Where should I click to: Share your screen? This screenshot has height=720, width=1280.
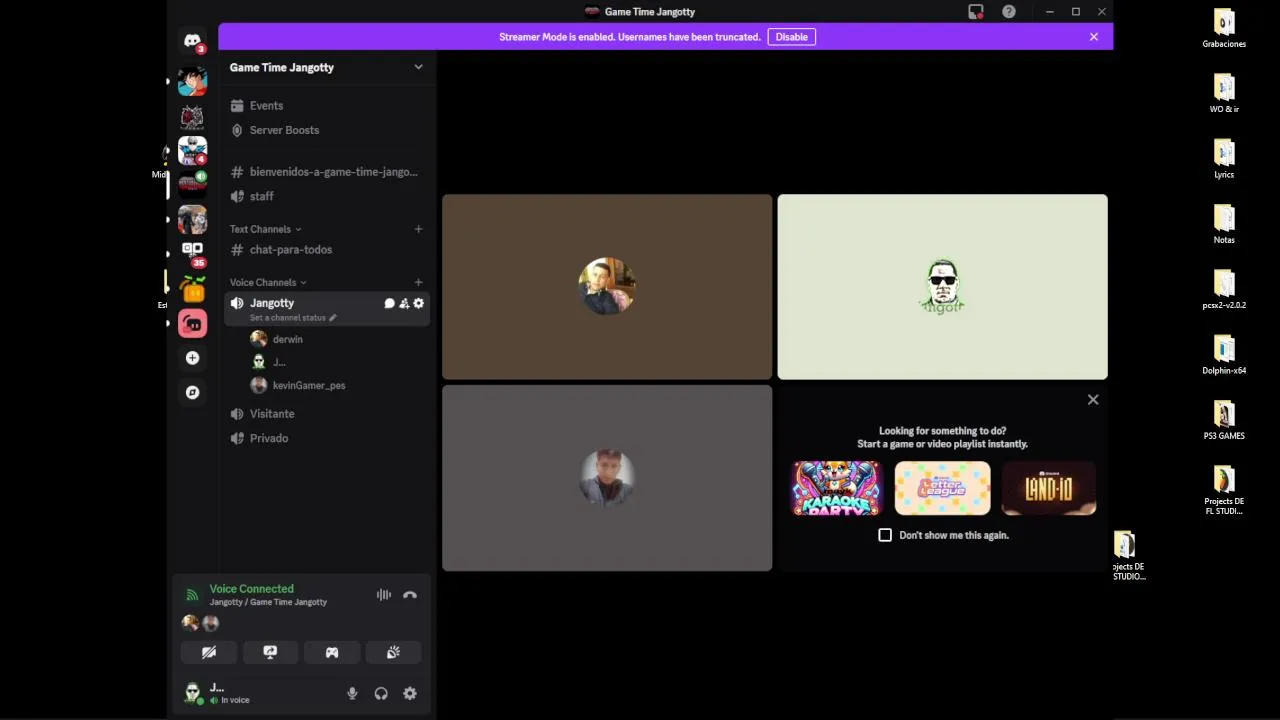(x=270, y=652)
